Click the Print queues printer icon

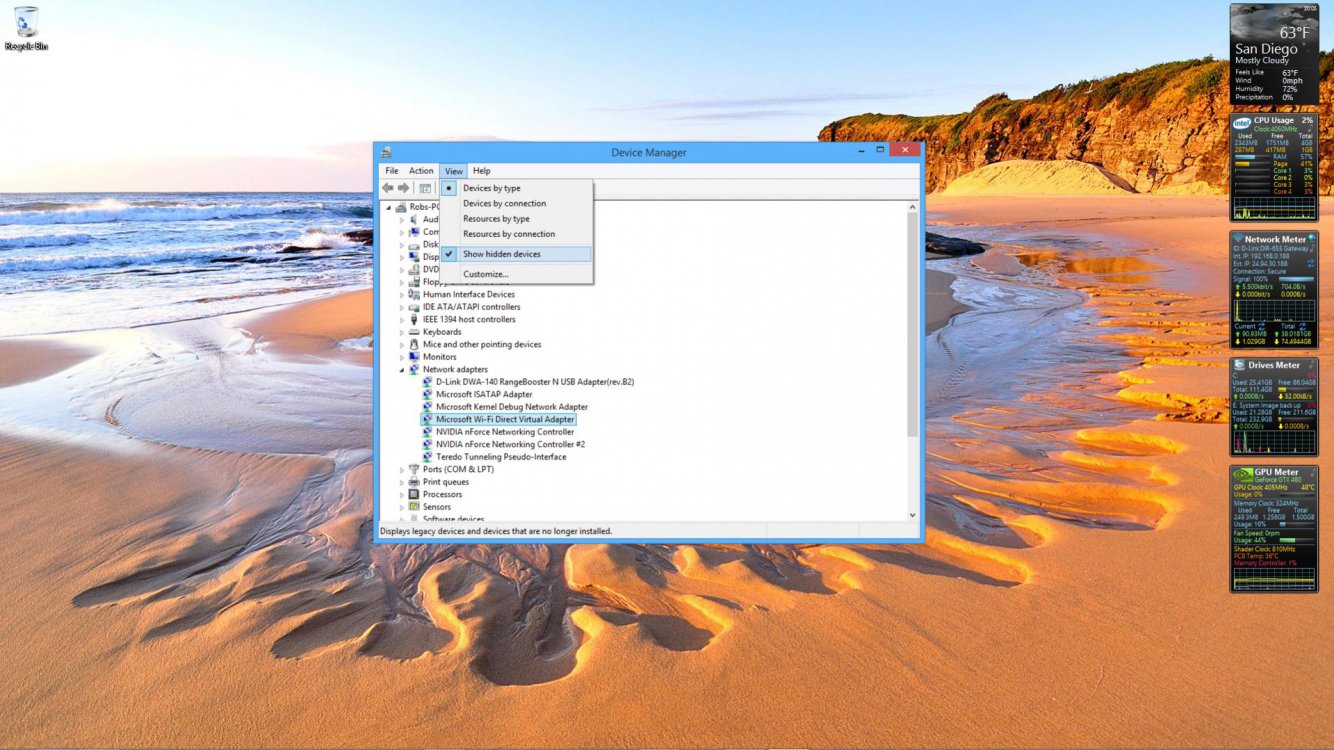pos(414,482)
